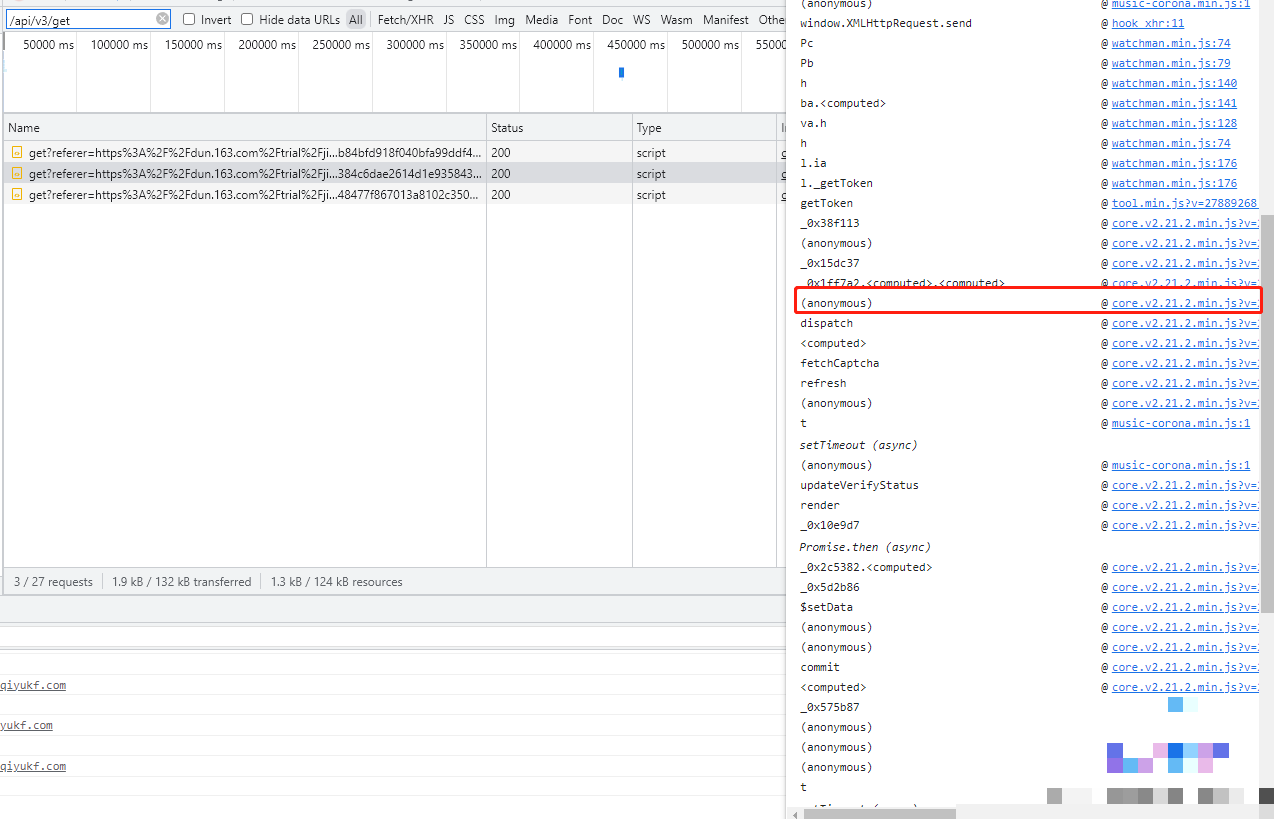The image size is (1274, 819).
Task: Click script icon of request ending b84bfd918f040bfa99ddf4
Action: pyautogui.click(x=17, y=153)
